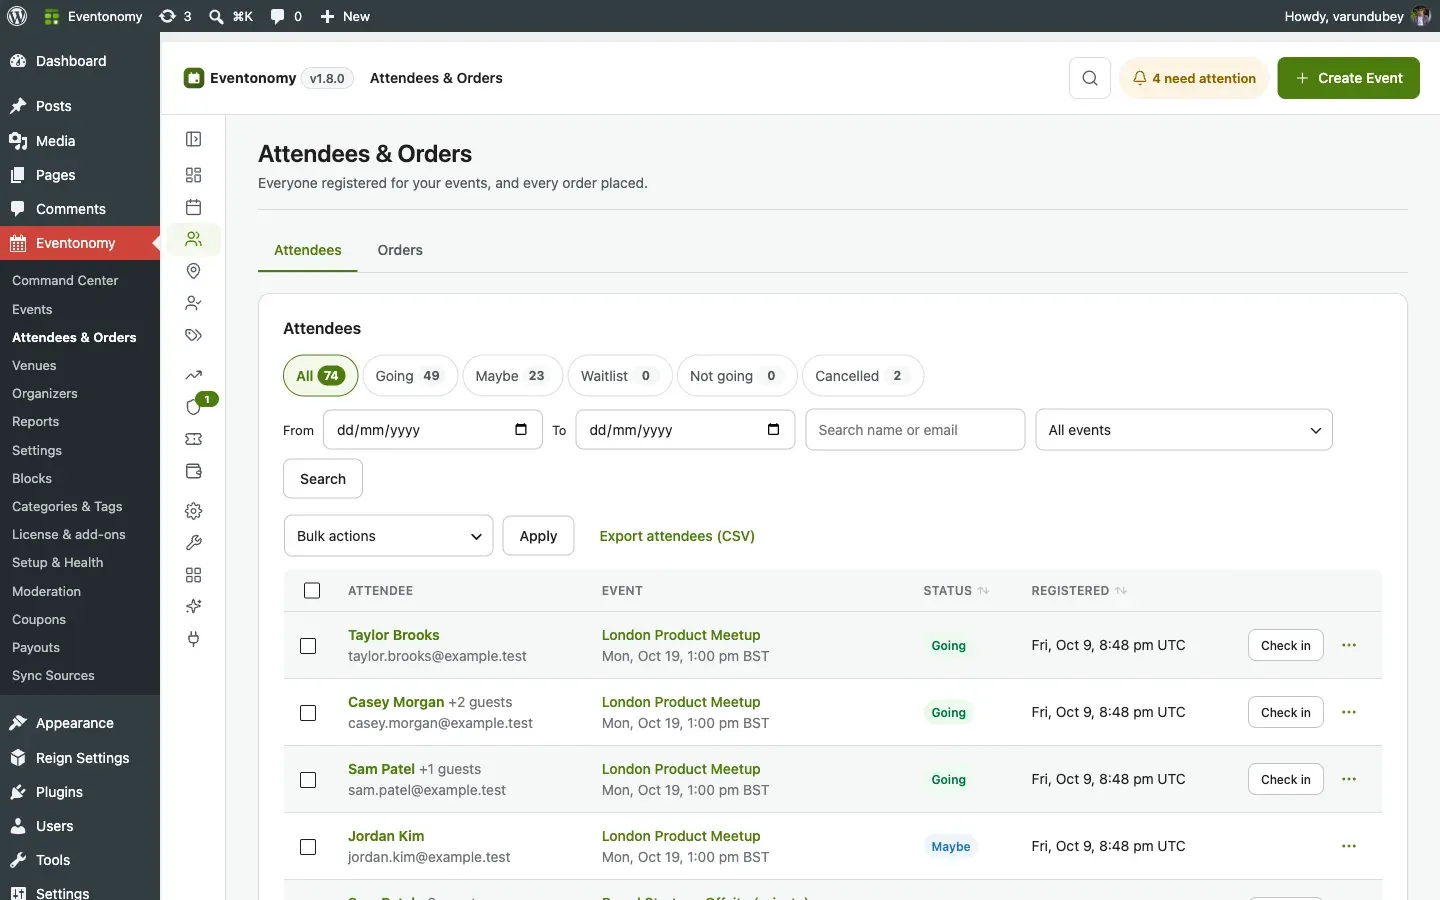This screenshot has width=1440, height=900.
Task: Select the checkbox for Taylor Brooks
Action: click(x=308, y=646)
